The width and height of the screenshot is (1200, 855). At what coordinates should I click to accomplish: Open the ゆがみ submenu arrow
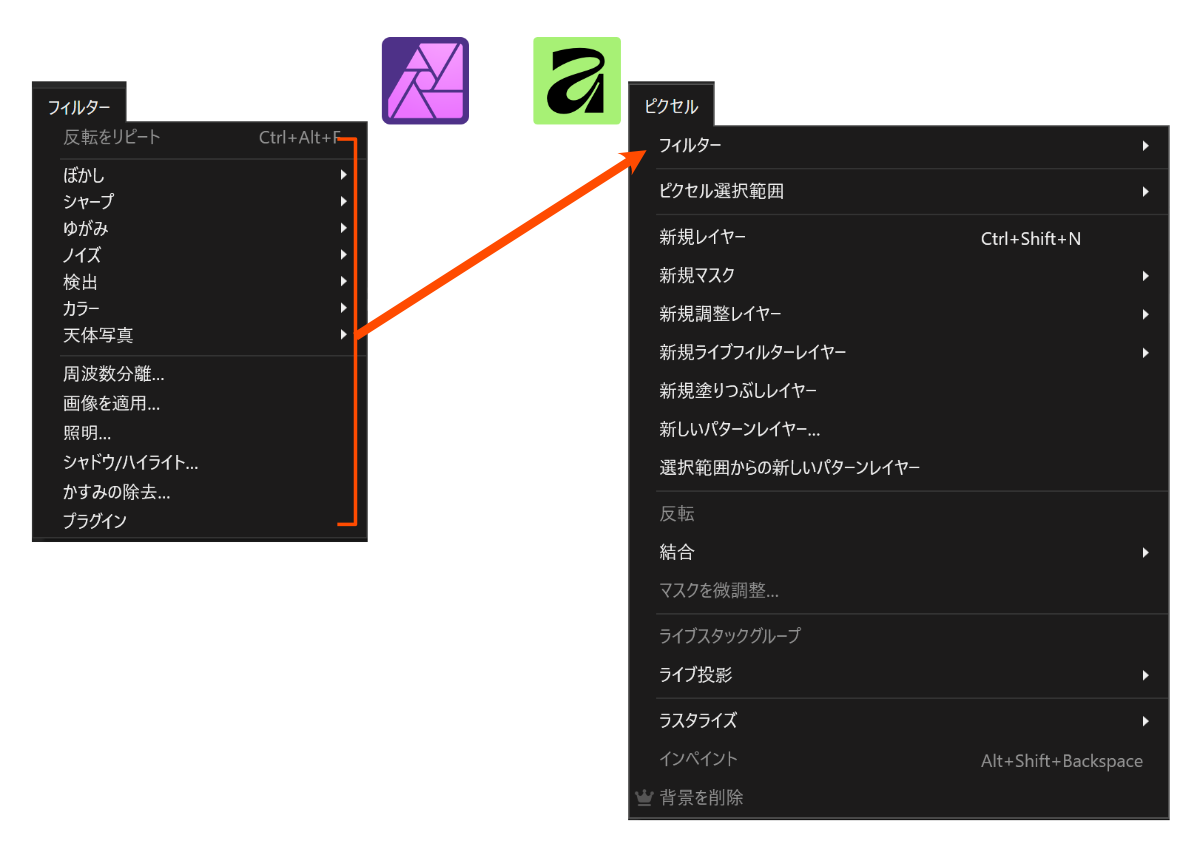click(x=344, y=228)
